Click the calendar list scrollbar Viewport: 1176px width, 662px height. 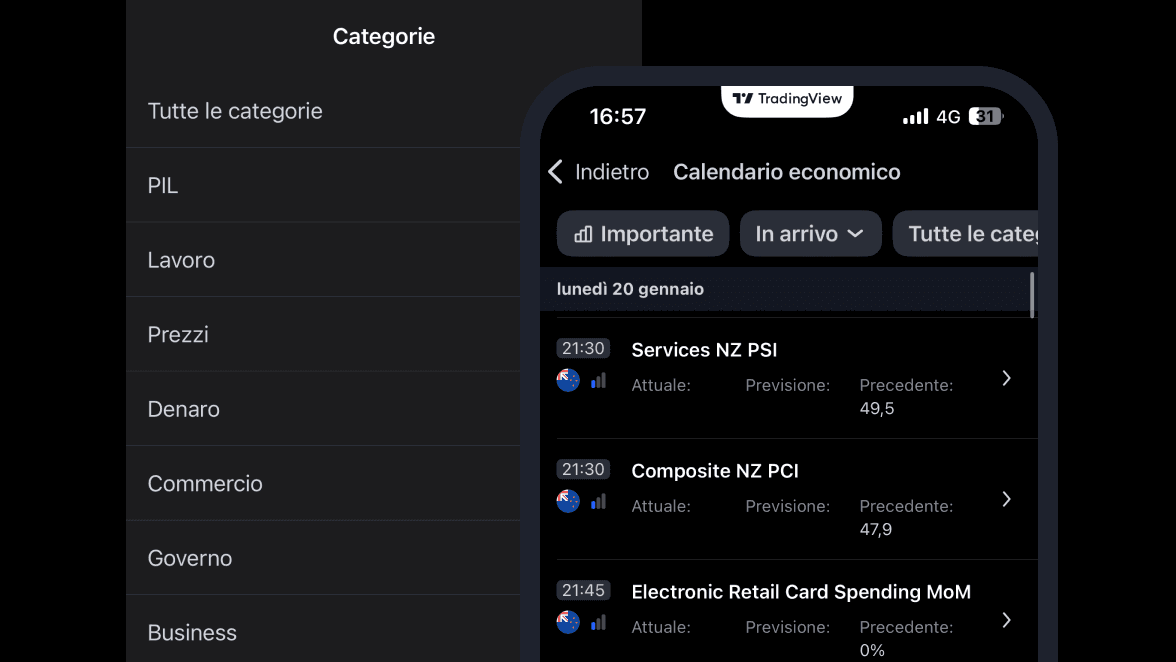pos(1032,294)
